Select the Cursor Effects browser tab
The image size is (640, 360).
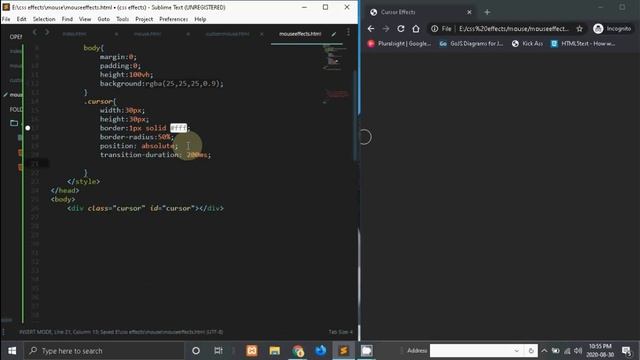point(420,12)
